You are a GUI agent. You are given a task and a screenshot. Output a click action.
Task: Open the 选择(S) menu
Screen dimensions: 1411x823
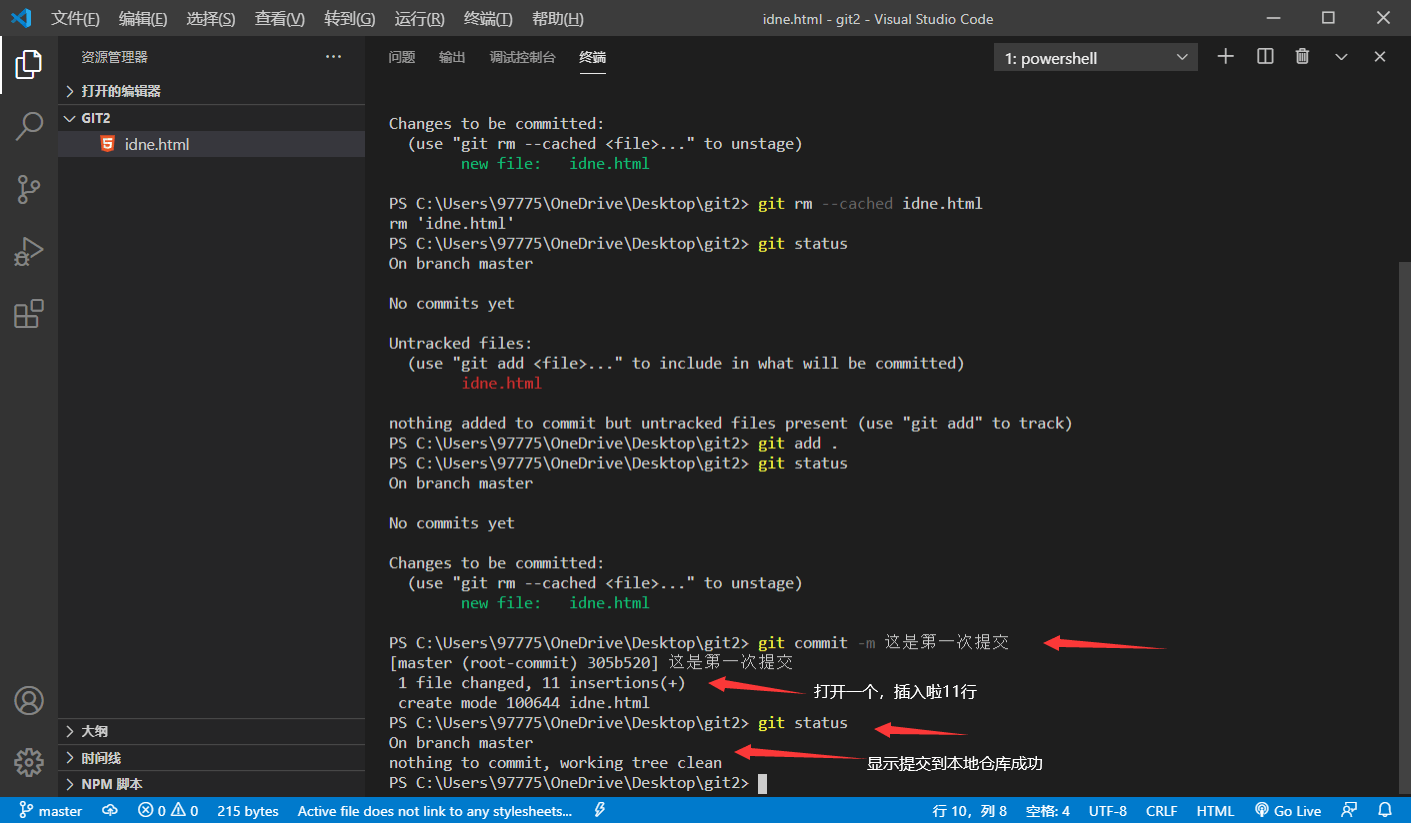click(x=211, y=19)
